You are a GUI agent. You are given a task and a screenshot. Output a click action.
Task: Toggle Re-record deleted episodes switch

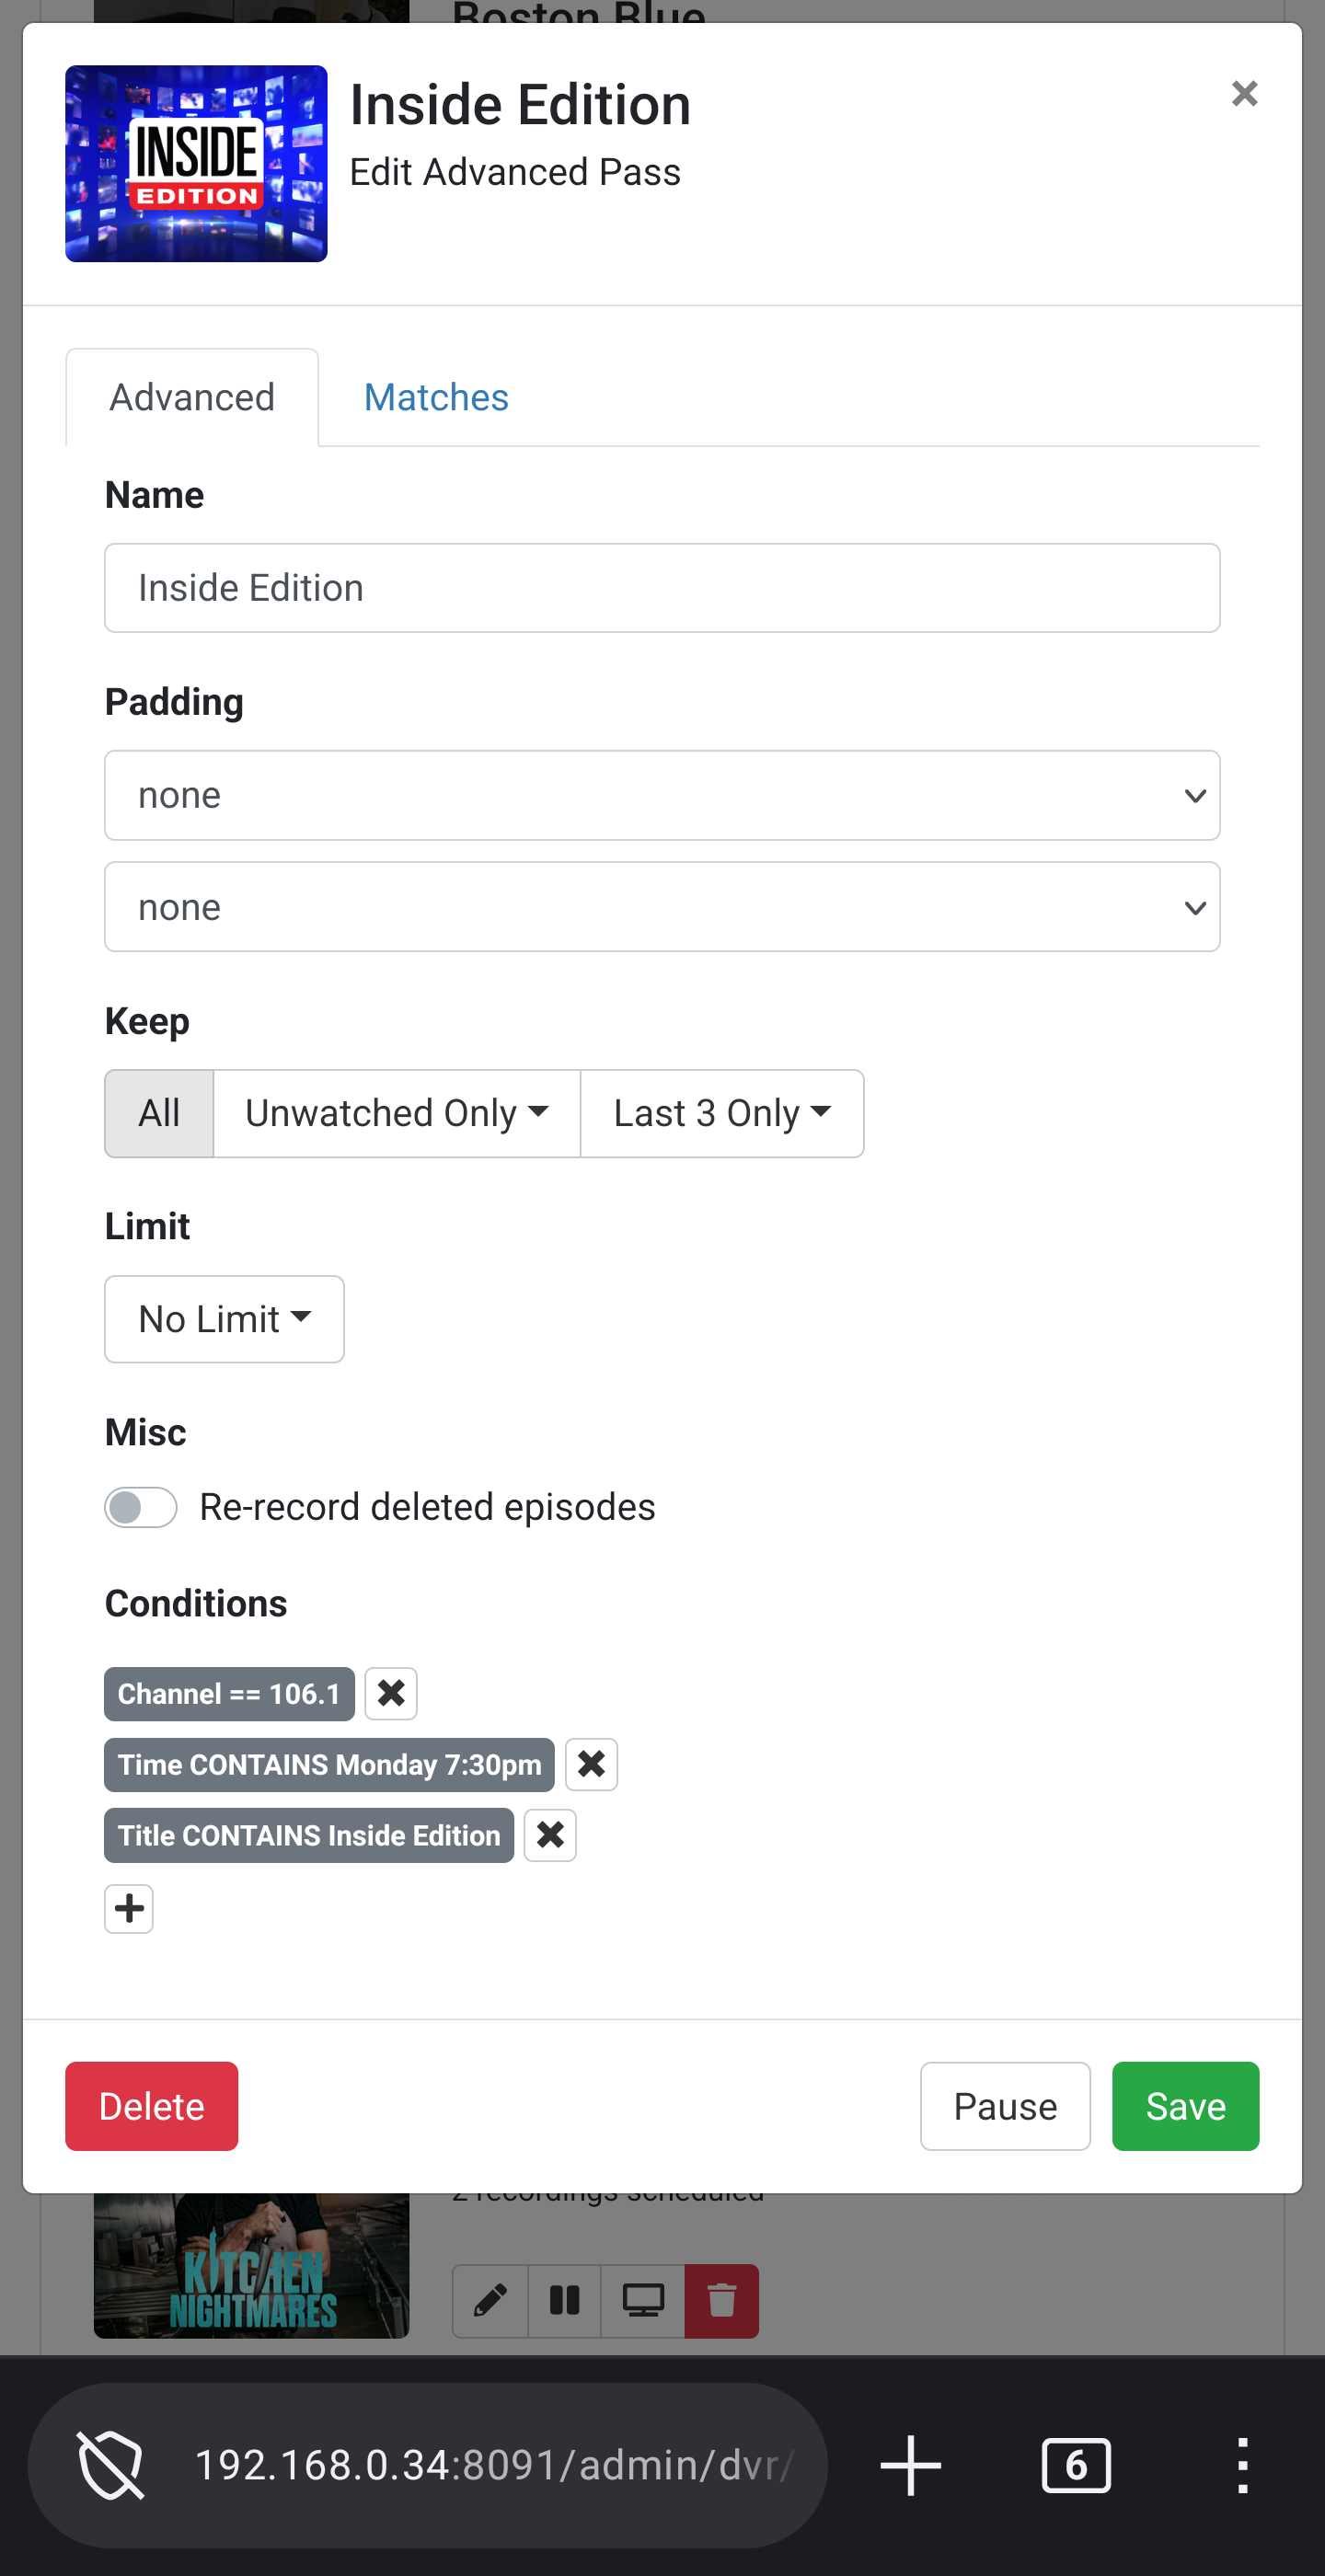(141, 1507)
